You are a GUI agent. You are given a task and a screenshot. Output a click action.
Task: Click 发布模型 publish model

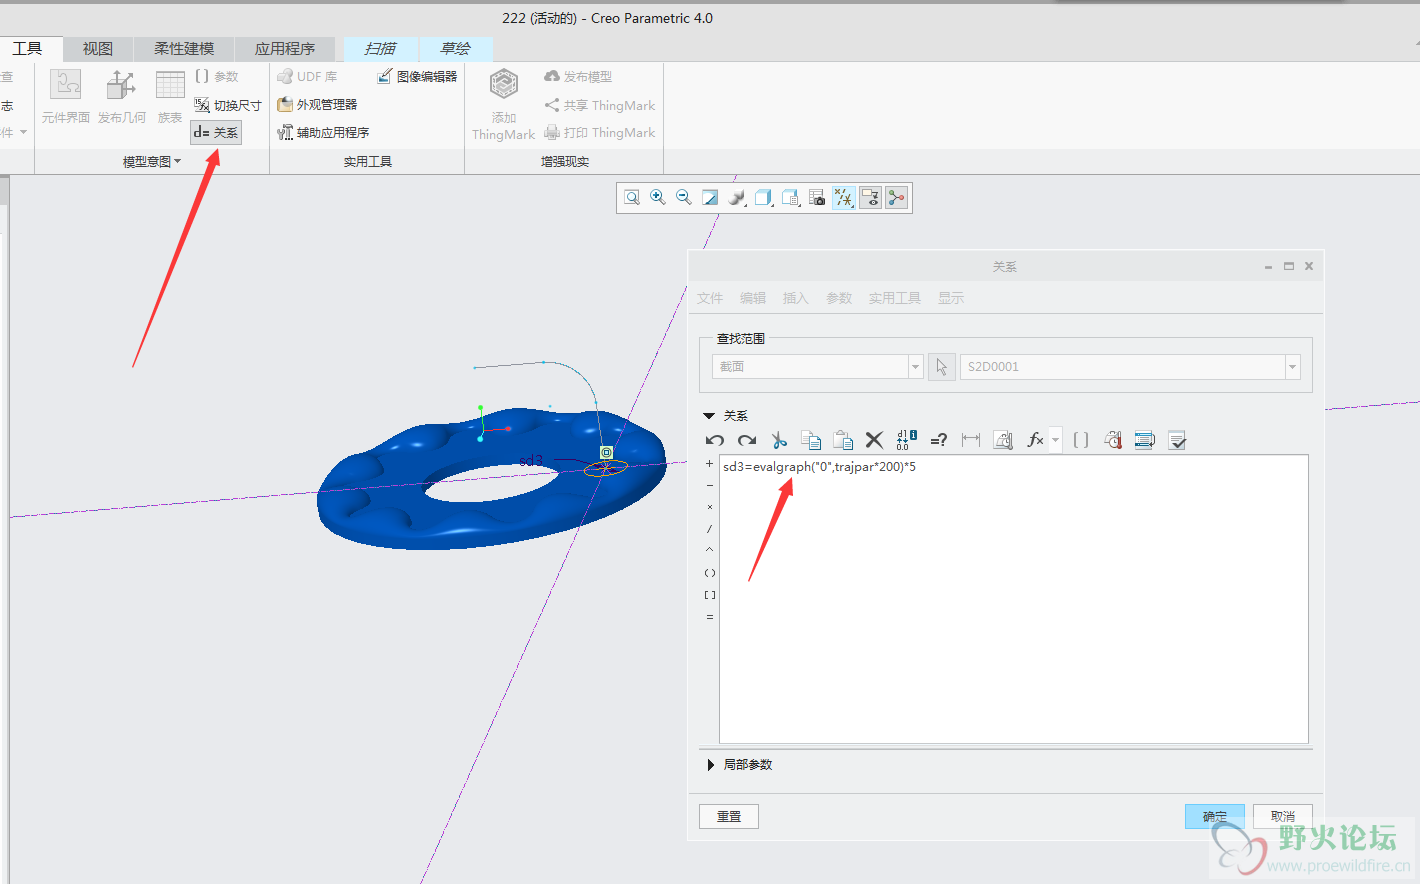578,76
